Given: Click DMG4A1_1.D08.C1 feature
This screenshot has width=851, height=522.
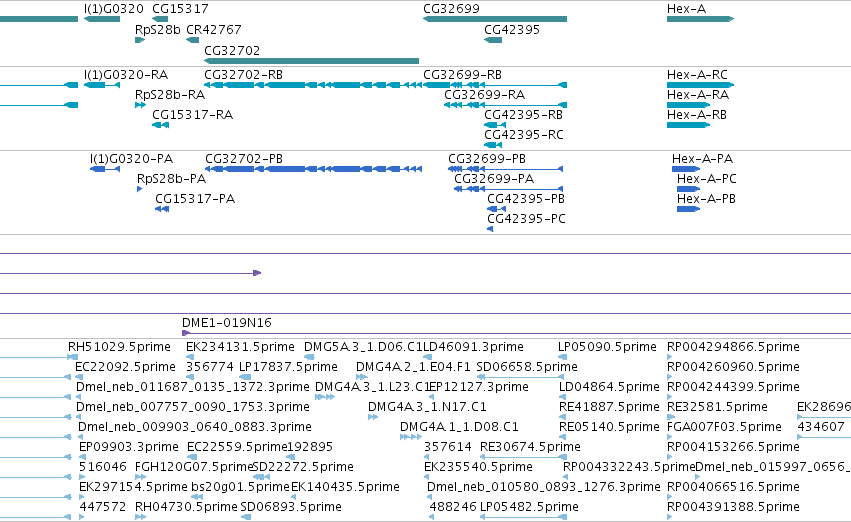Looking at the screenshot, I should tap(459, 427).
